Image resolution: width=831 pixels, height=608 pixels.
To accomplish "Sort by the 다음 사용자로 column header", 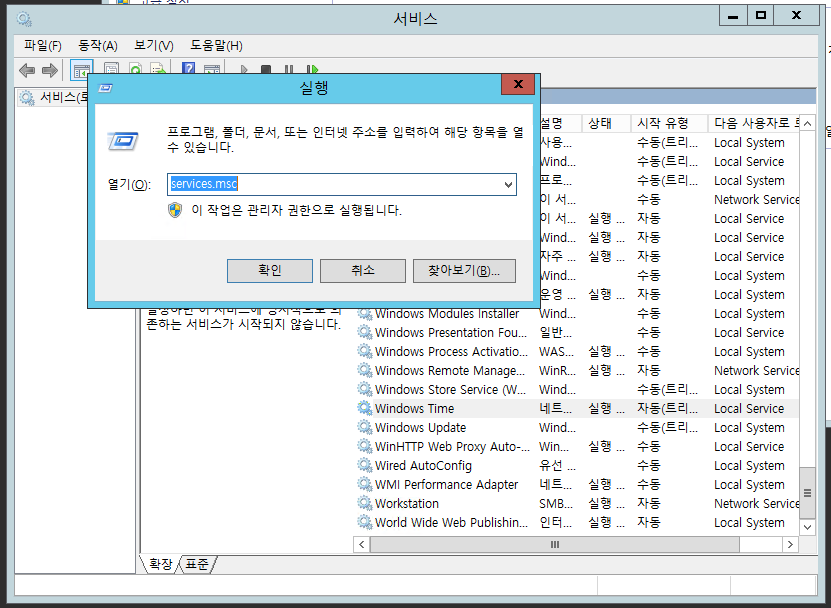I will 754,124.
